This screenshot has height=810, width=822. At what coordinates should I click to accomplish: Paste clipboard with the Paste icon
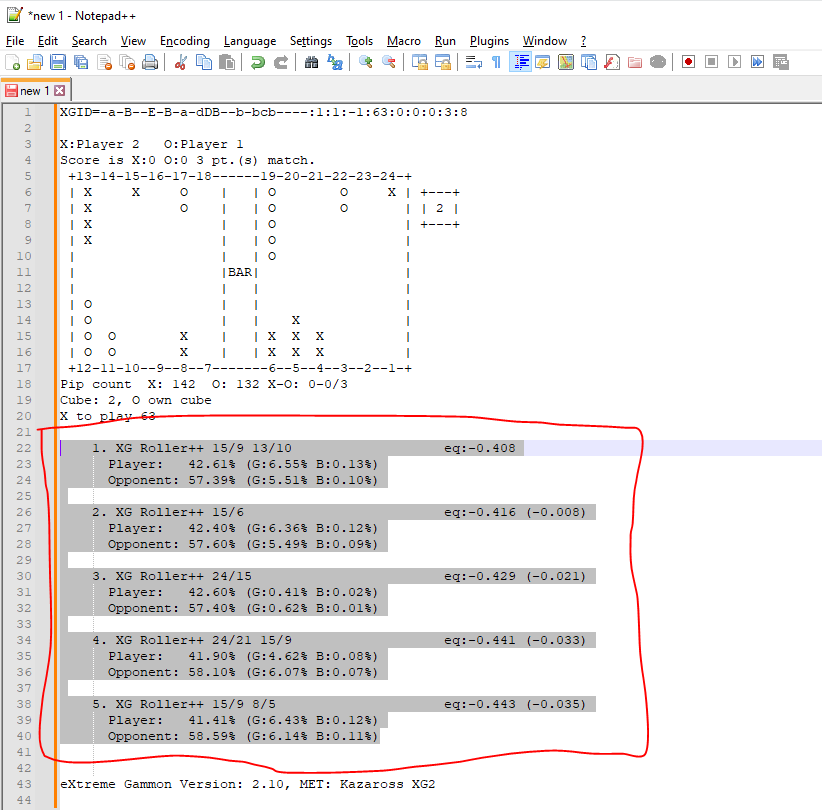227,62
